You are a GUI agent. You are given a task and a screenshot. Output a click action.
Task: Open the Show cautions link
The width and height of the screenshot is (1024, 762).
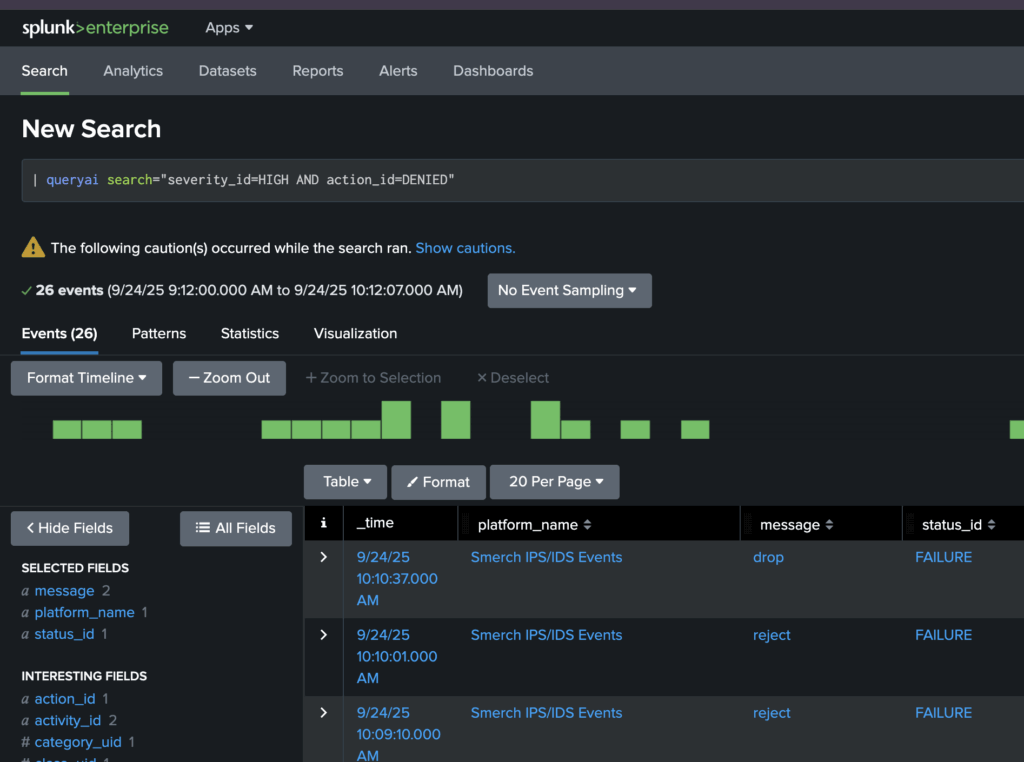465,248
